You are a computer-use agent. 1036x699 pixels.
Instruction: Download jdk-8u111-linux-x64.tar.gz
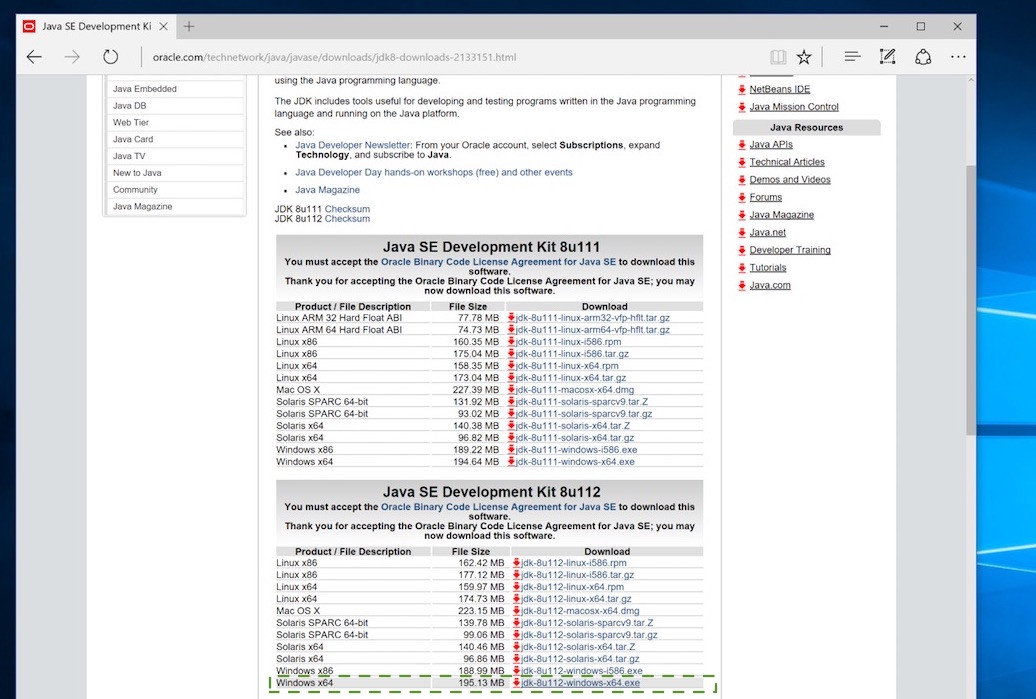(x=570, y=378)
